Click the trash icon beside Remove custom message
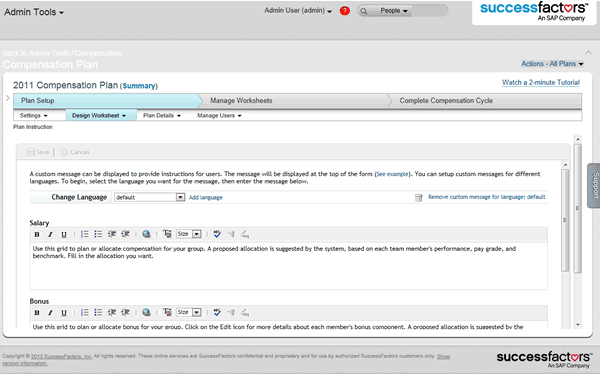The height and width of the screenshot is (374, 600). pyautogui.click(x=419, y=198)
